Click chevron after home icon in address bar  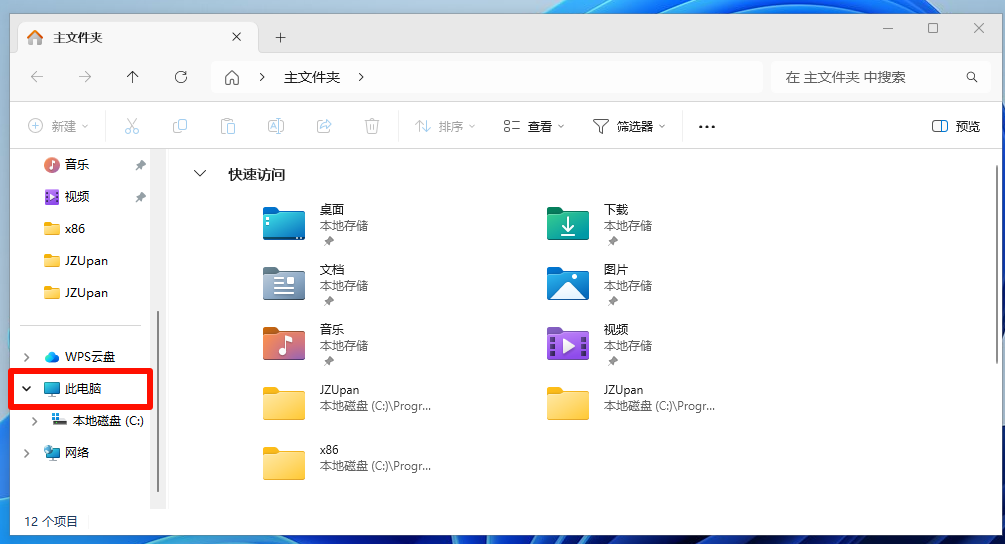[262, 77]
